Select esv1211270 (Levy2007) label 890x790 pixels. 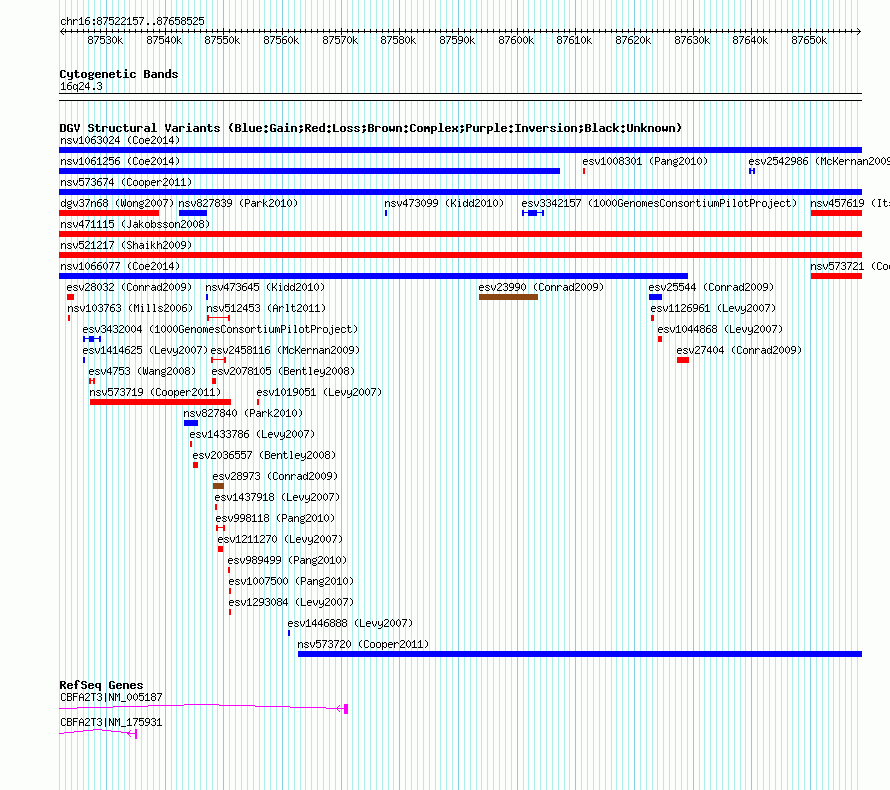pos(280,539)
